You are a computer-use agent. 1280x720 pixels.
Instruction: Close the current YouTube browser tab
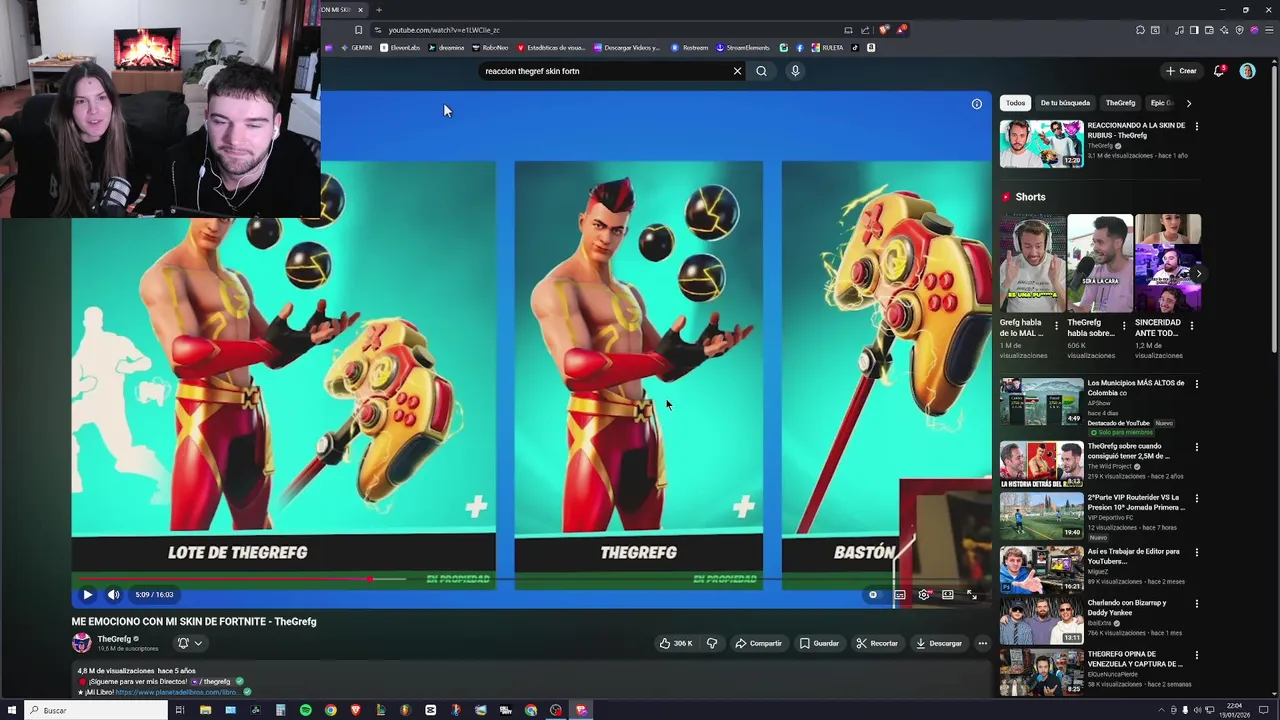(x=360, y=10)
